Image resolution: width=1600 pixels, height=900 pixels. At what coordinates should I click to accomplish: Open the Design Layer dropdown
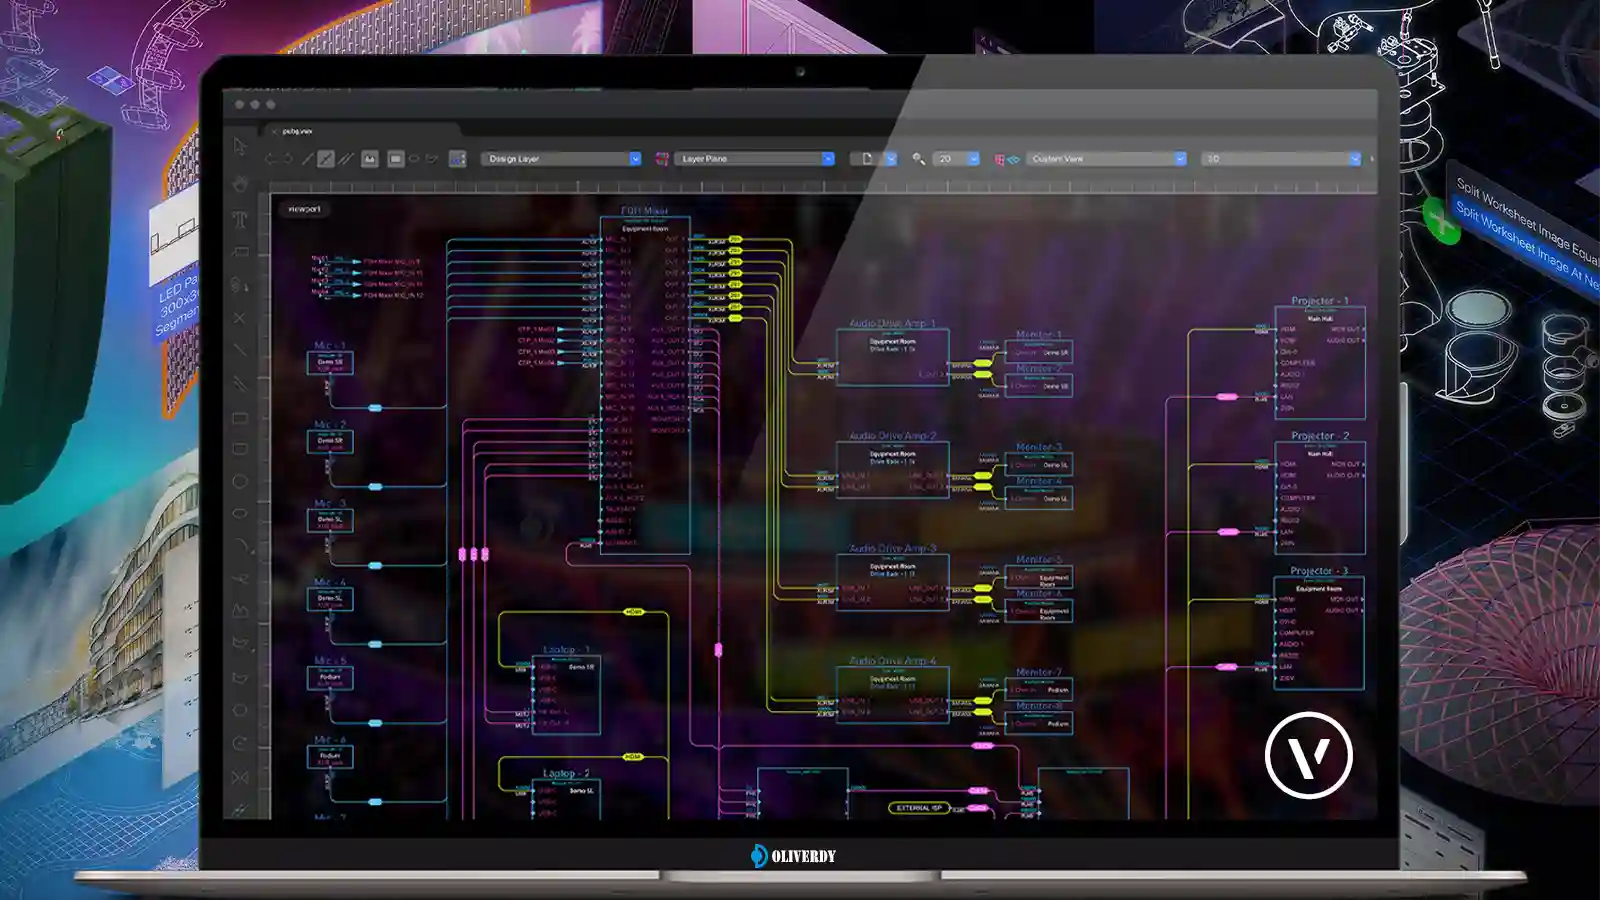coord(562,159)
